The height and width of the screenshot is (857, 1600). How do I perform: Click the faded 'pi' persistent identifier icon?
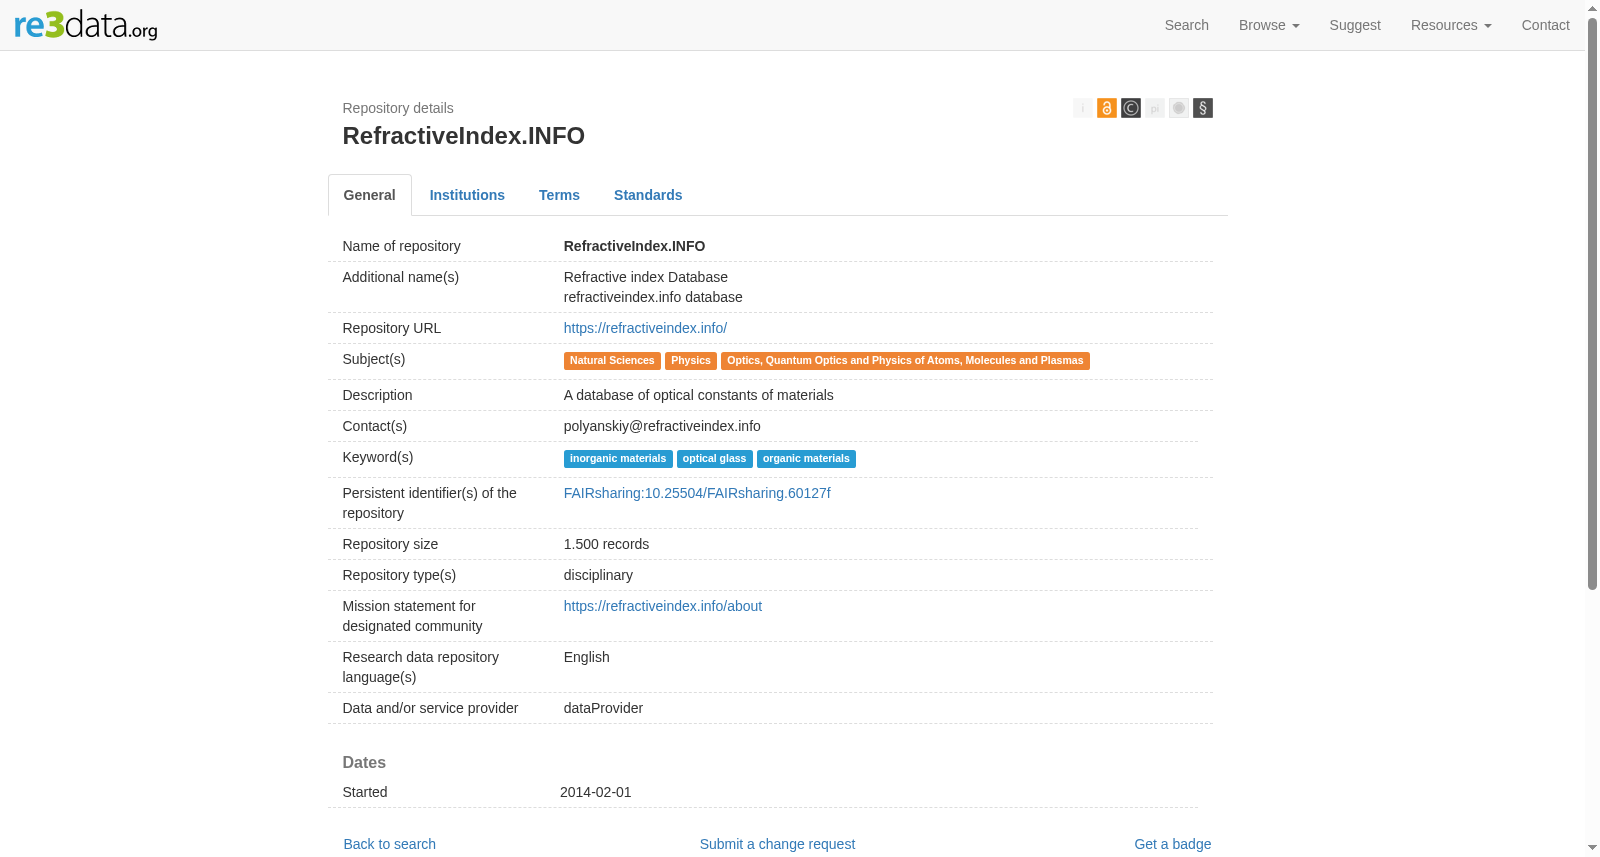coord(1155,108)
